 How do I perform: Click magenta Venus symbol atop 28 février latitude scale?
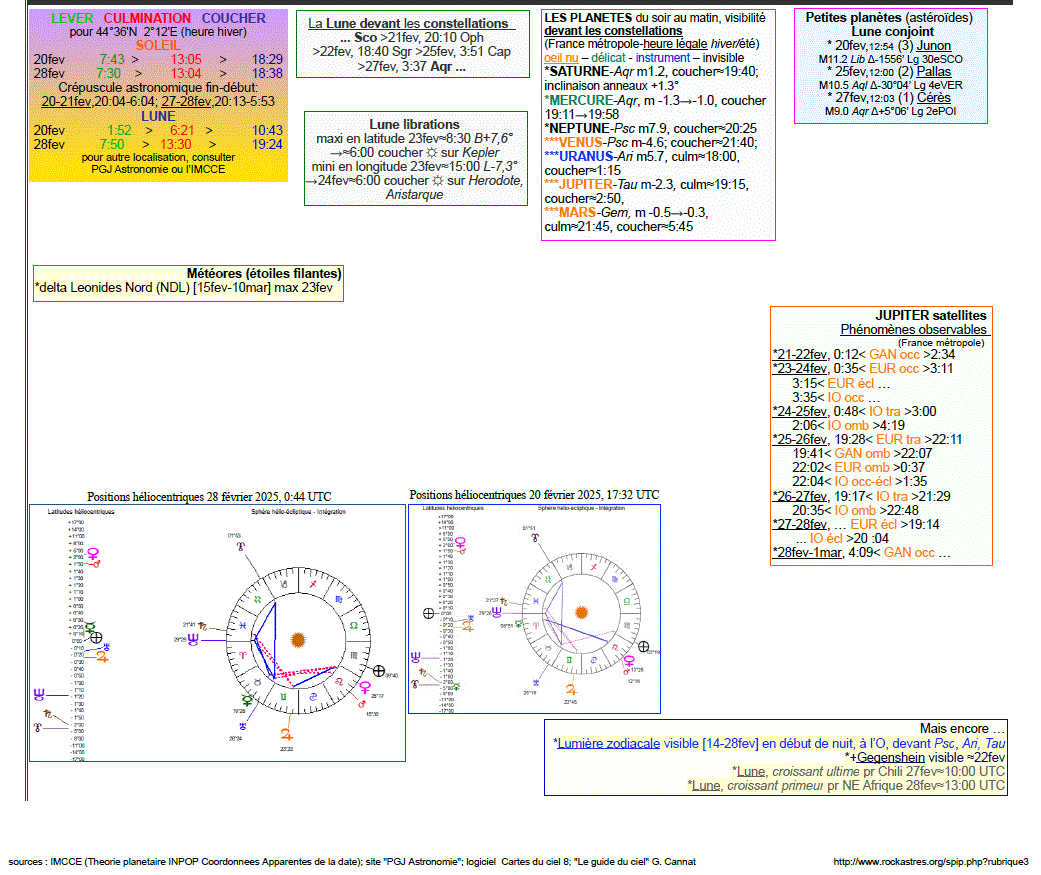click(93, 552)
